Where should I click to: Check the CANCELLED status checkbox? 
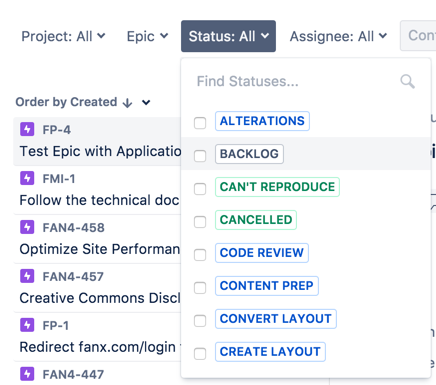coord(200,222)
